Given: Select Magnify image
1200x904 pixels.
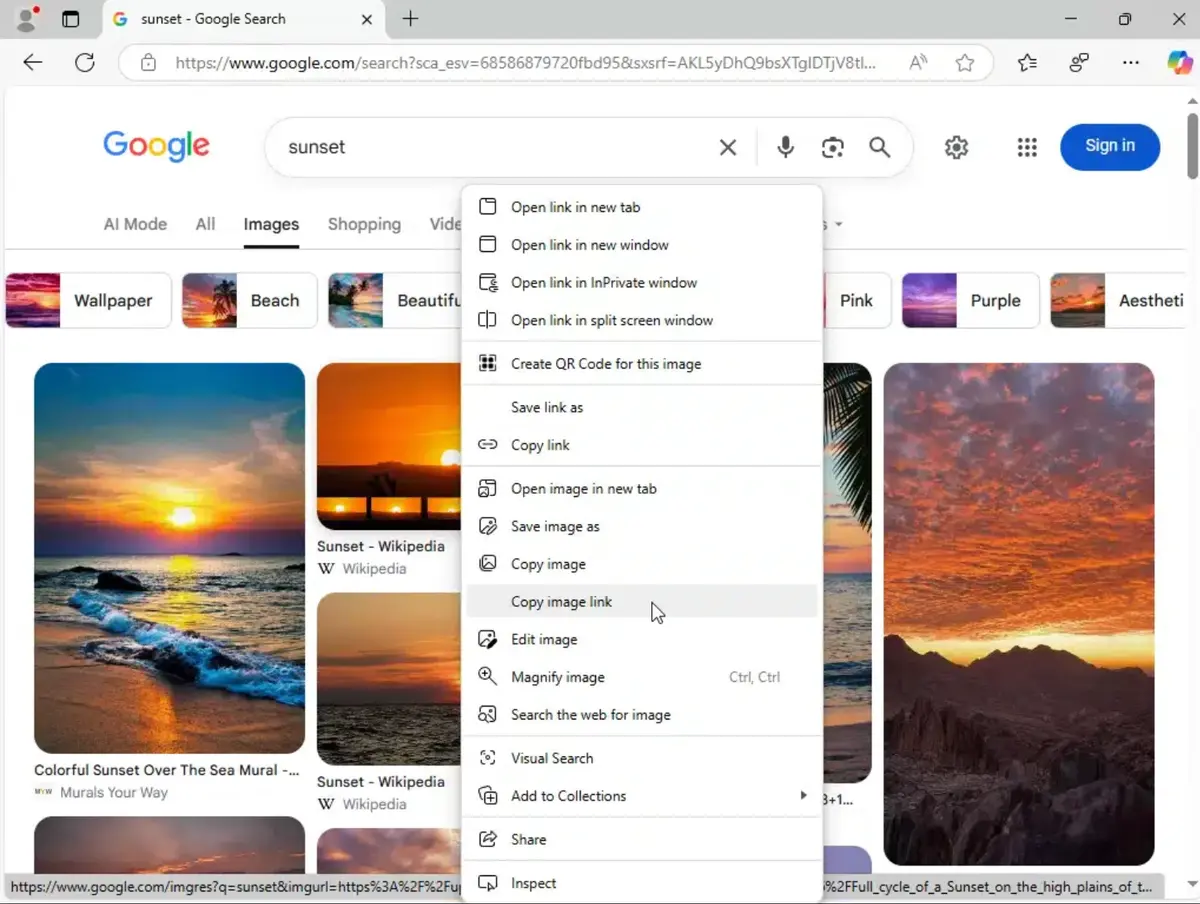Looking at the screenshot, I should click(x=642, y=677).
